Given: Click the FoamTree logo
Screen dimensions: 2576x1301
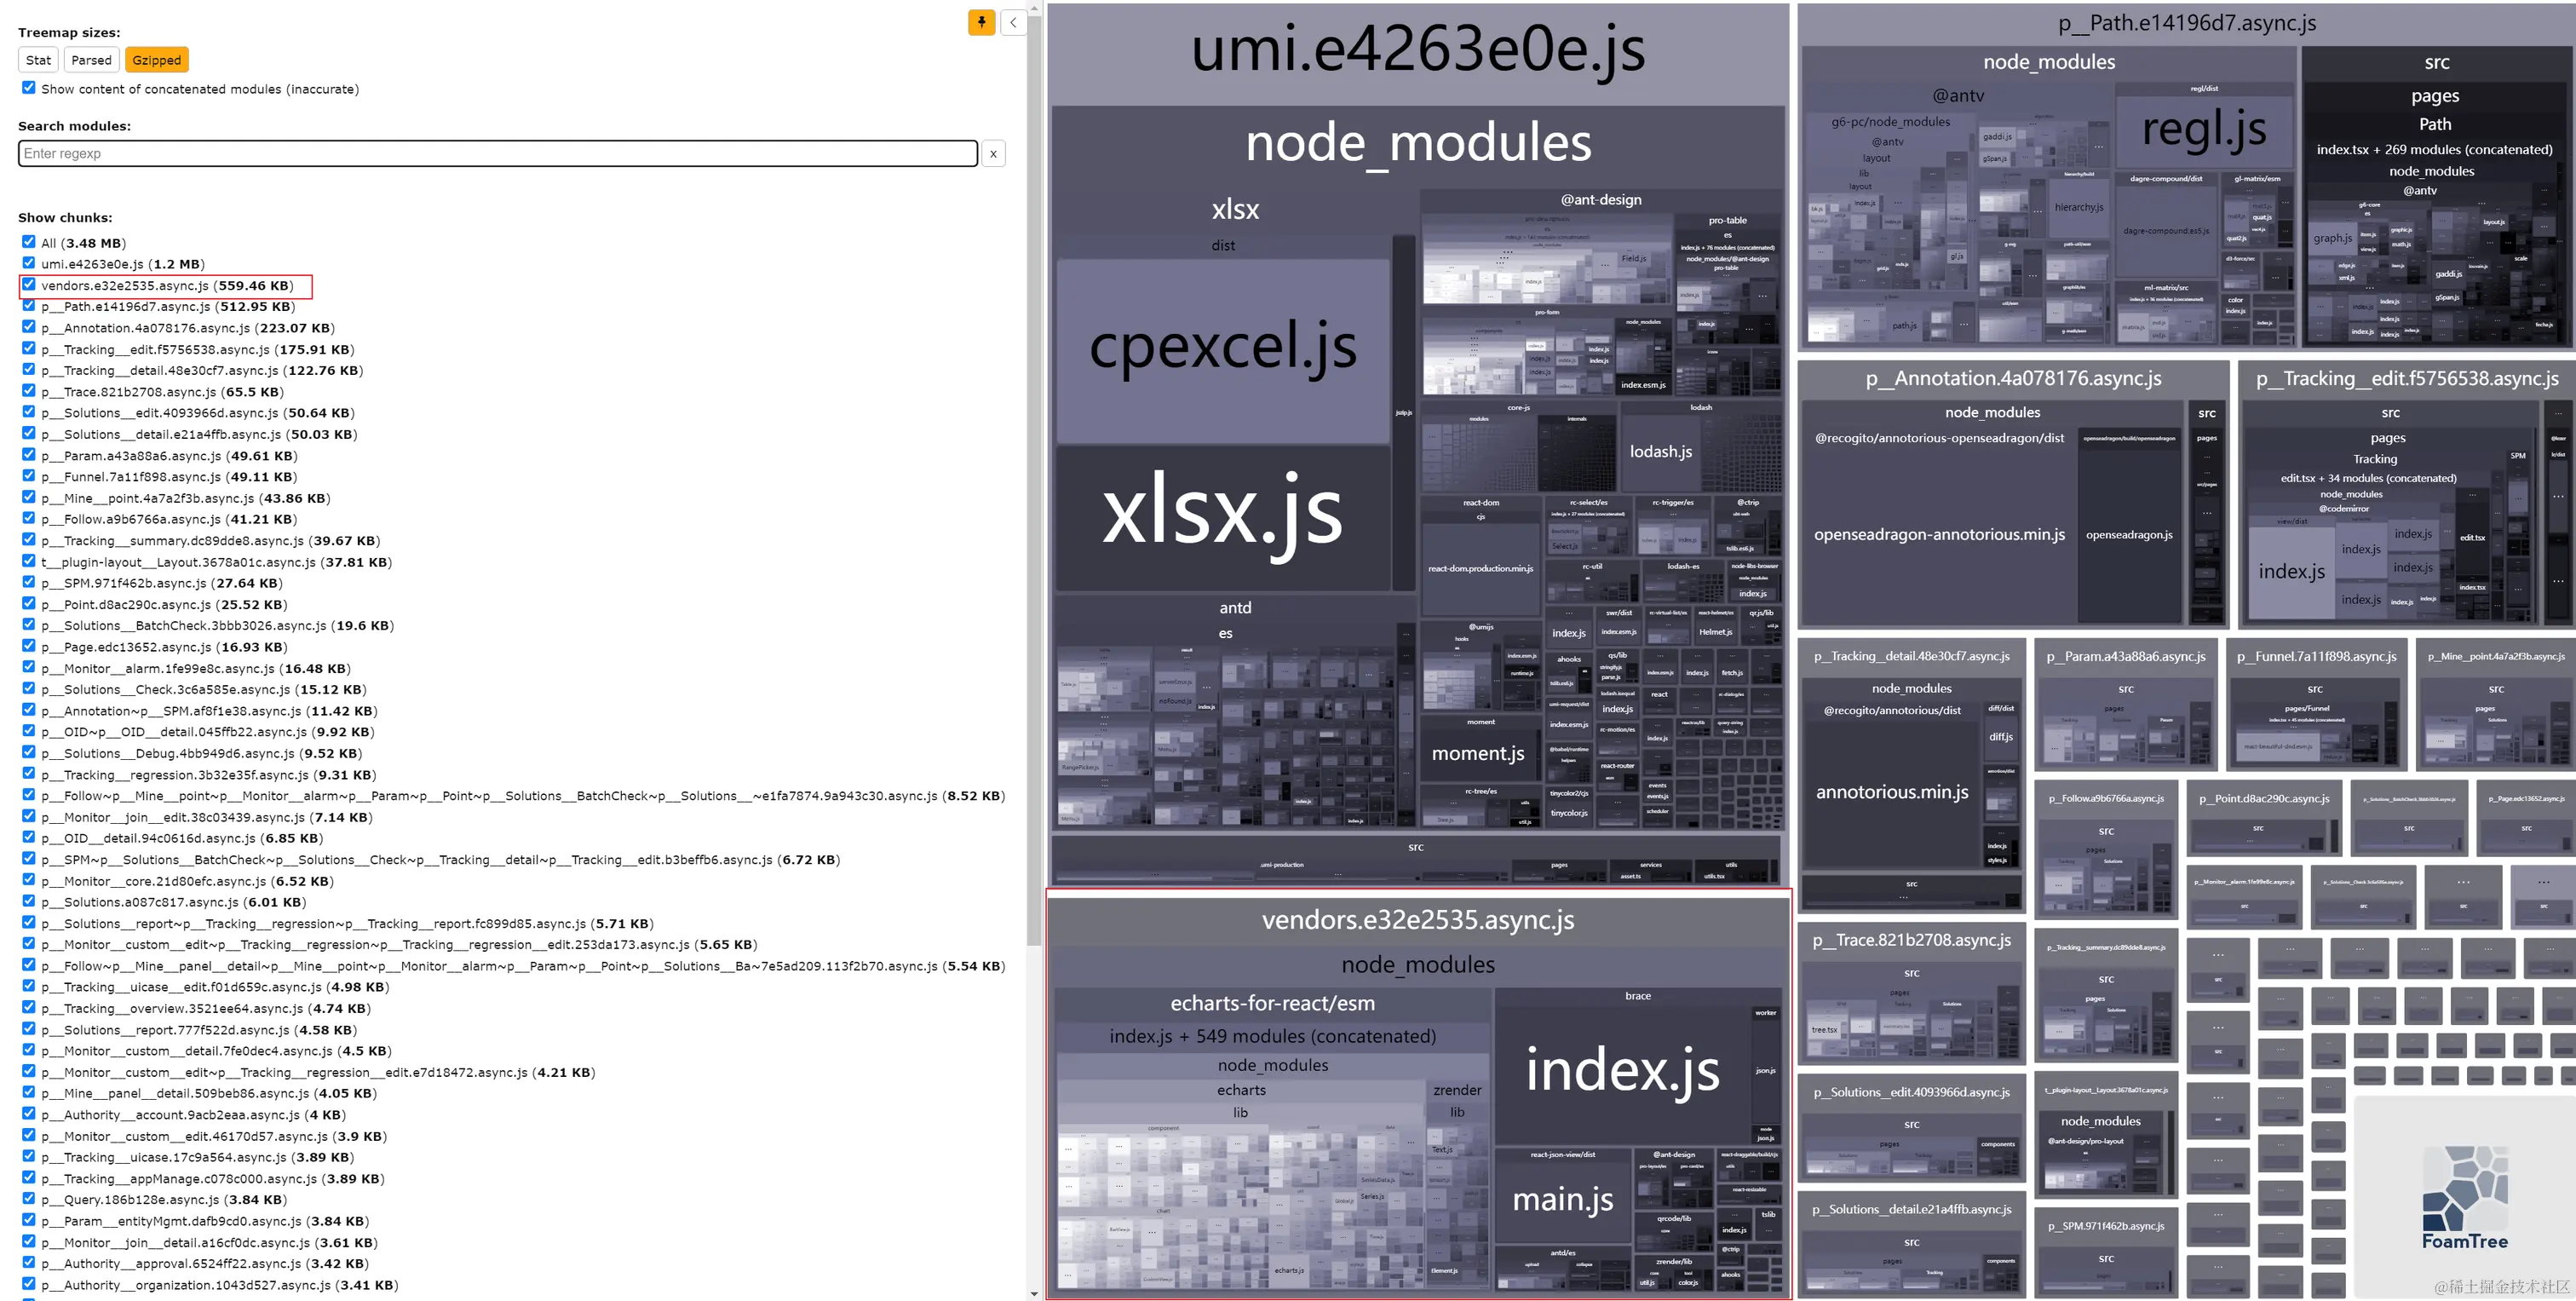Looking at the screenshot, I should 2464,1197.
